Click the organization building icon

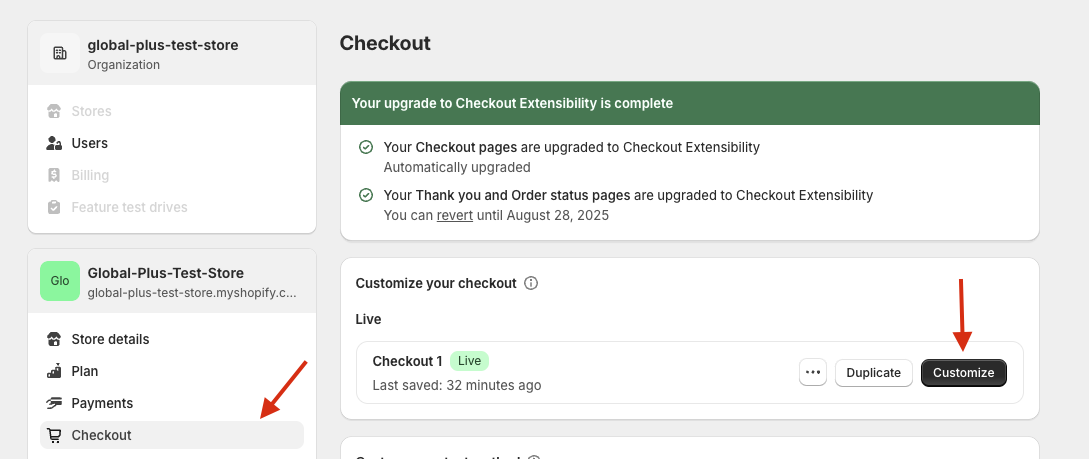point(60,53)
